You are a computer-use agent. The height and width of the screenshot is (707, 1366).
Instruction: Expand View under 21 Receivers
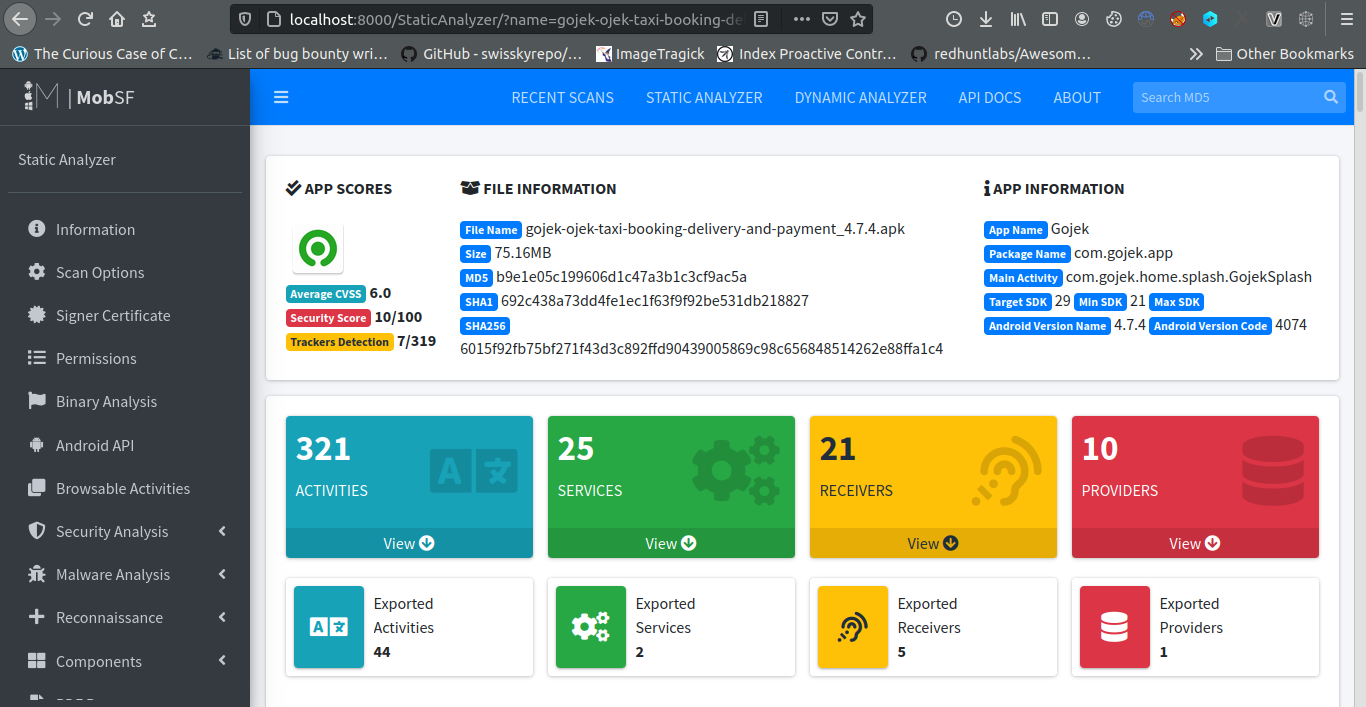click(933, 543)
